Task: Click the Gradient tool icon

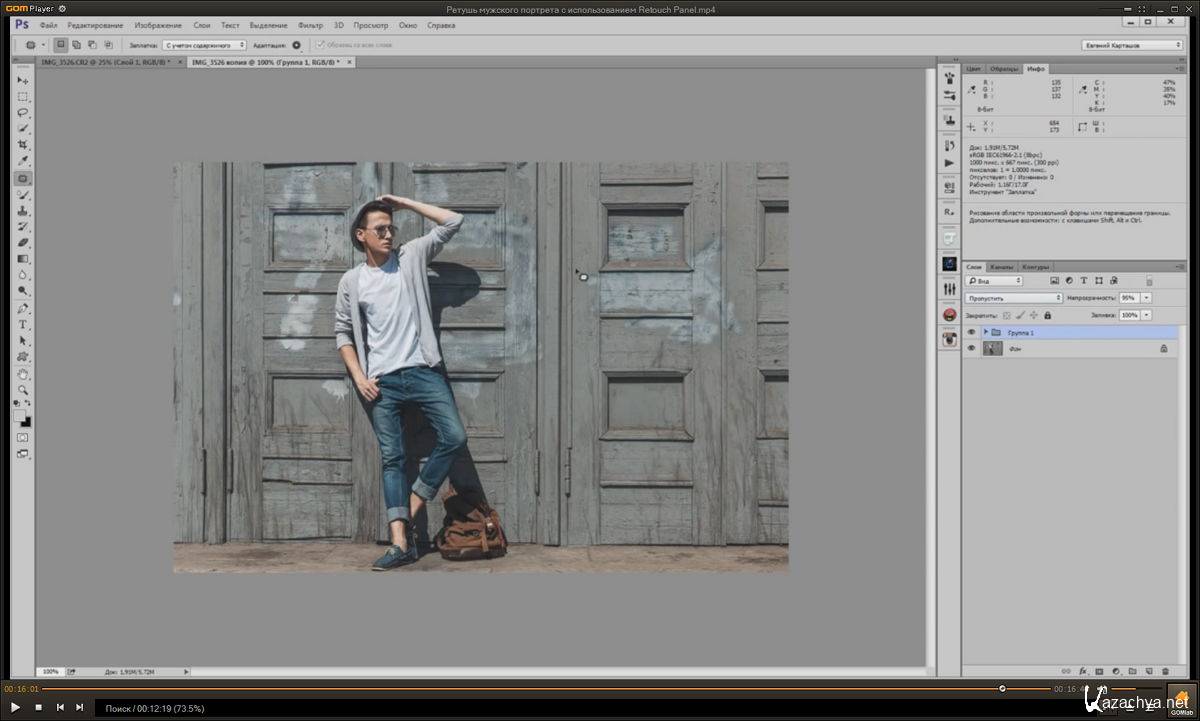Action: (23, 259)
